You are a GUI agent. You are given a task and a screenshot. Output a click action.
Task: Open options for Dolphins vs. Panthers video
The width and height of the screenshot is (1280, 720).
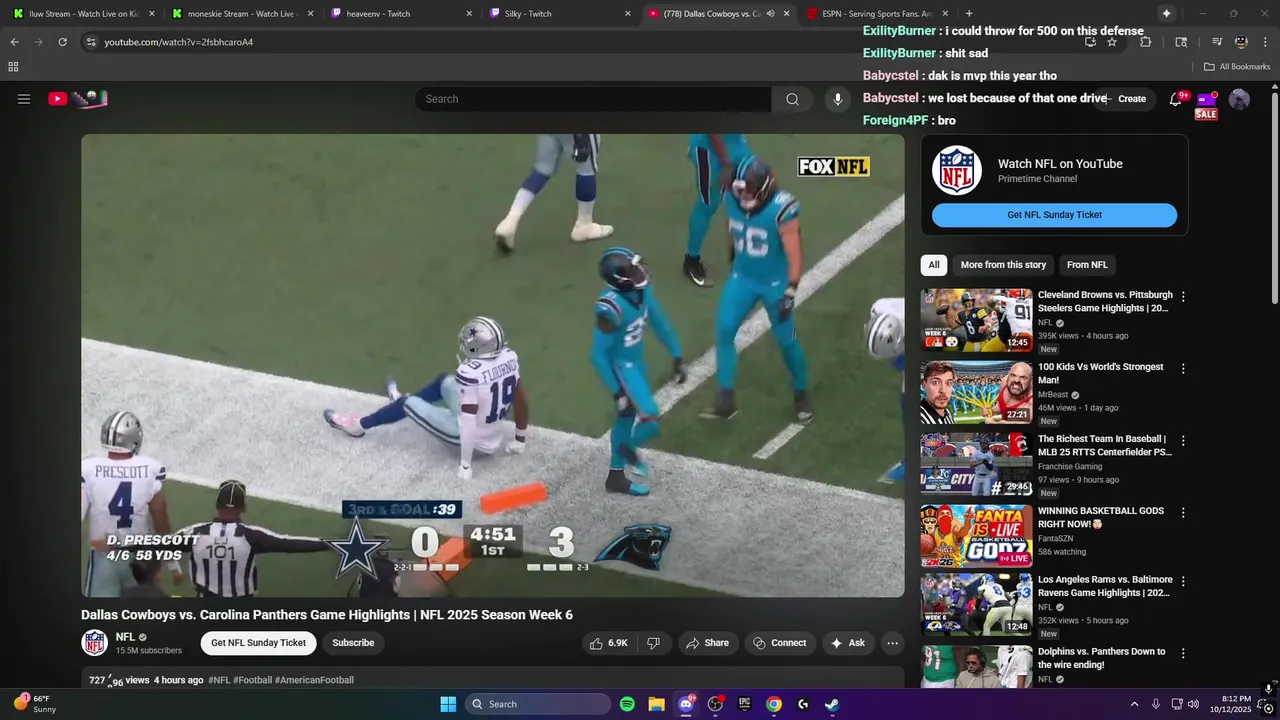click(1183, 654)
